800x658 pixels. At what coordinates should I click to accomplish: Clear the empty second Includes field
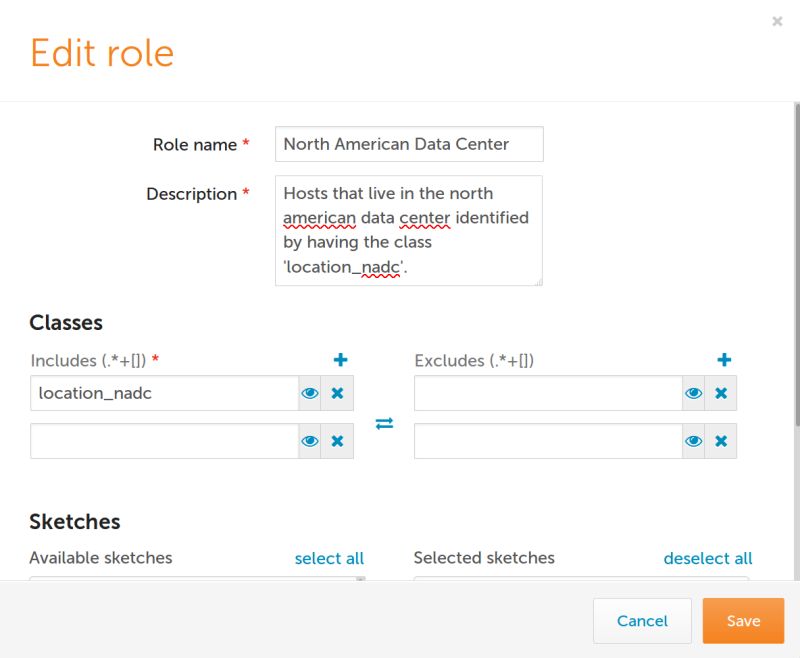(337, 440)
